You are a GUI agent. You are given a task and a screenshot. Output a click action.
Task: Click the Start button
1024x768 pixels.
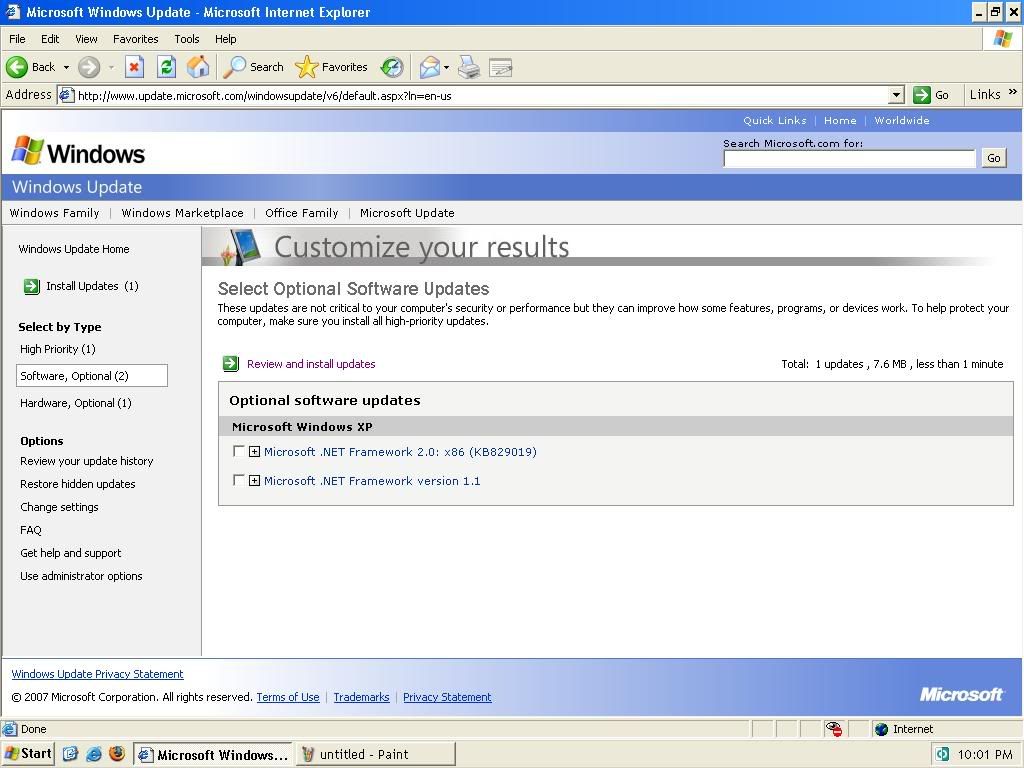tap(27, 754)
